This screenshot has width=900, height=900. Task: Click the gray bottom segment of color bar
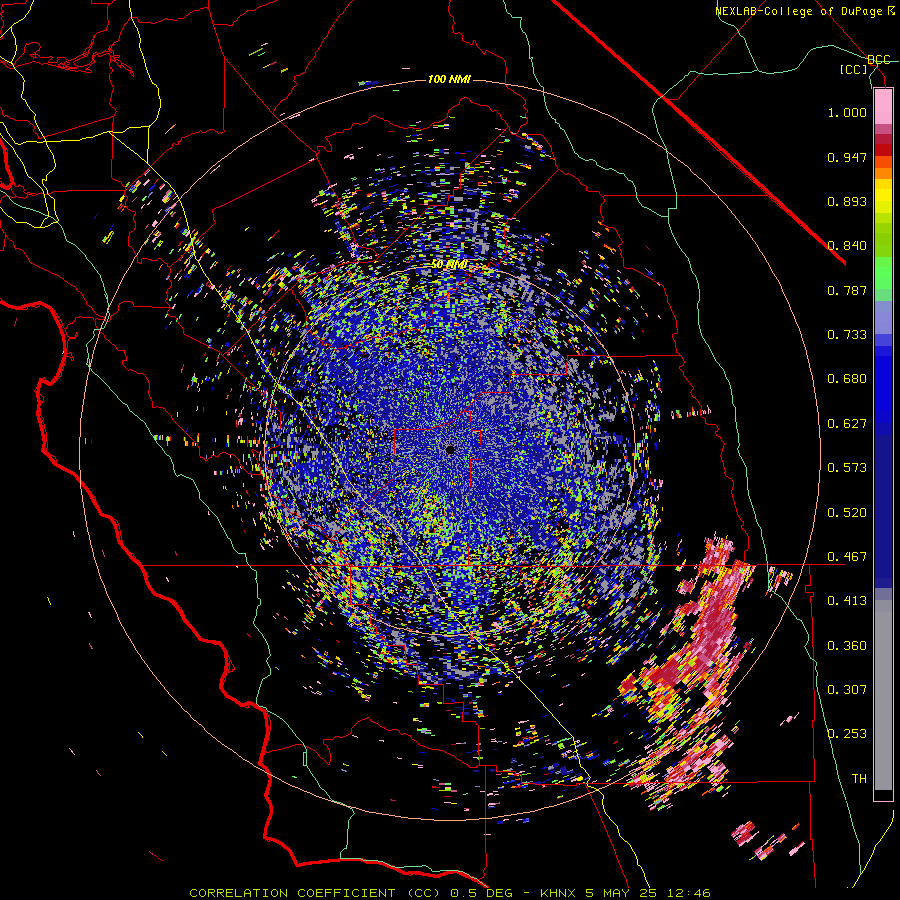coord(883,695)
